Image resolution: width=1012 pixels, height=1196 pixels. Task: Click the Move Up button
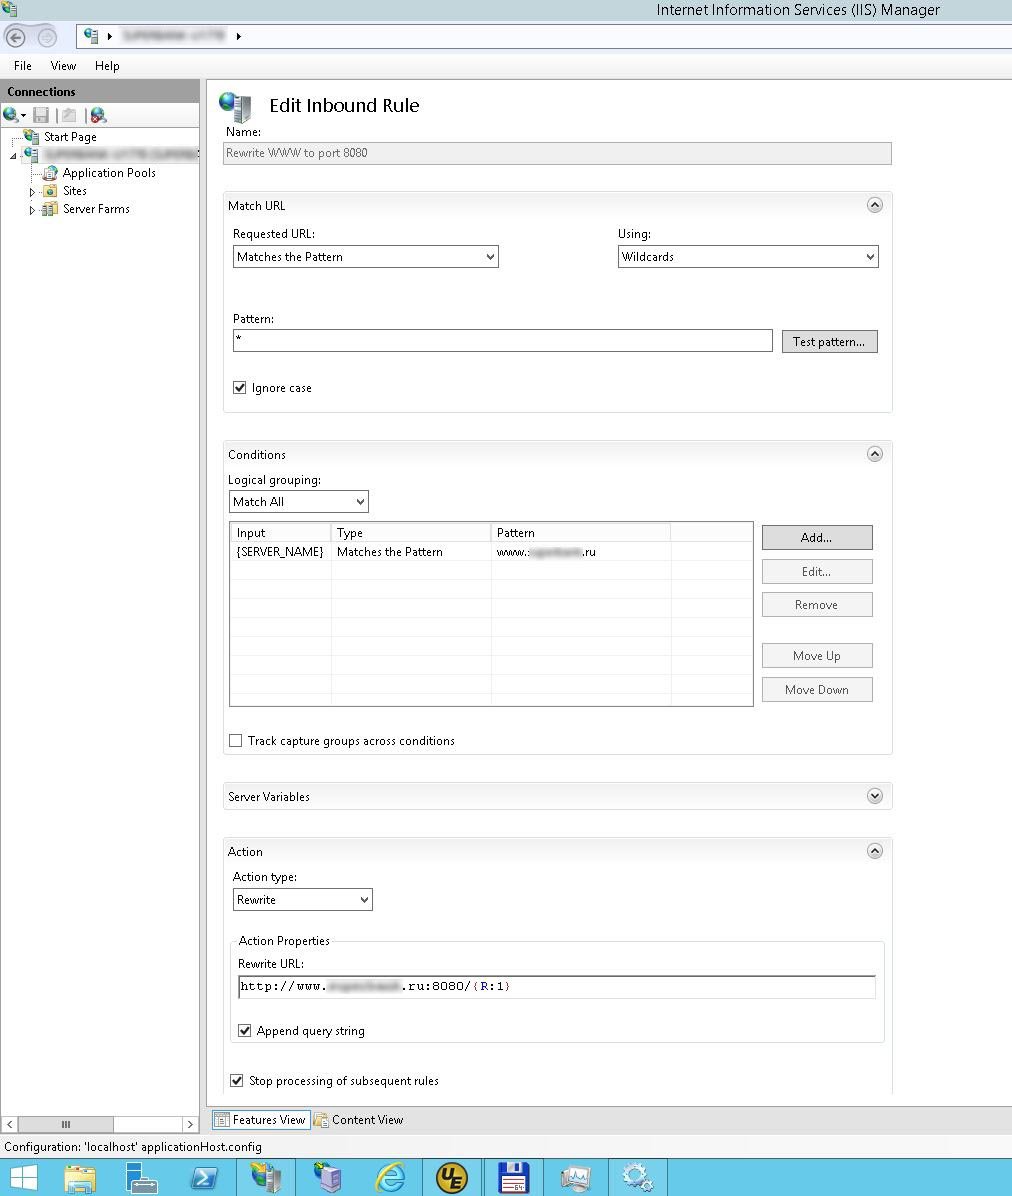pyautogui.click(x=817, y=656)
